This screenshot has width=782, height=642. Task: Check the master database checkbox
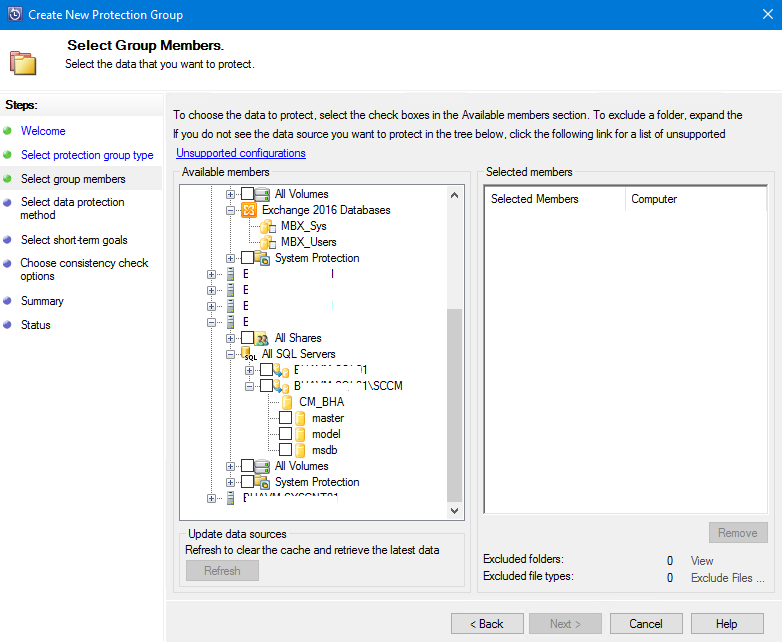pyautogui.click(x=285, y=418)
